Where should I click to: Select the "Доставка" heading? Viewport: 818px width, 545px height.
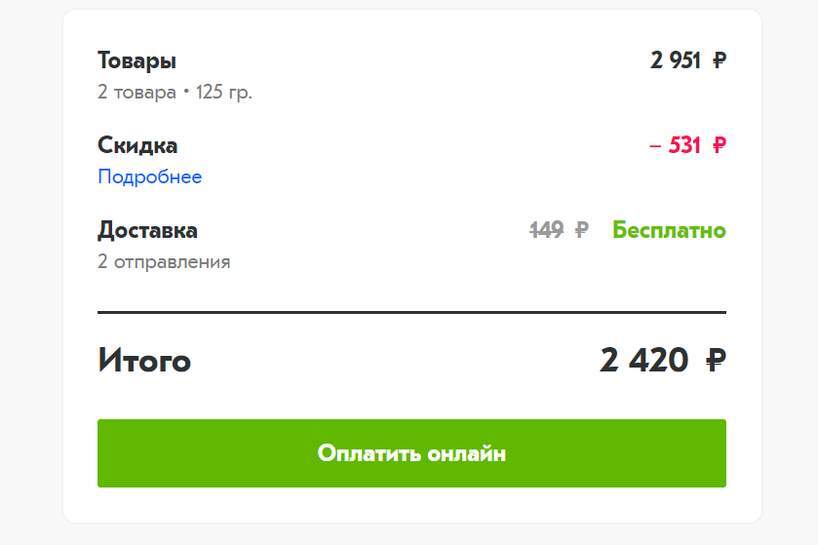[x=147, y=230]
